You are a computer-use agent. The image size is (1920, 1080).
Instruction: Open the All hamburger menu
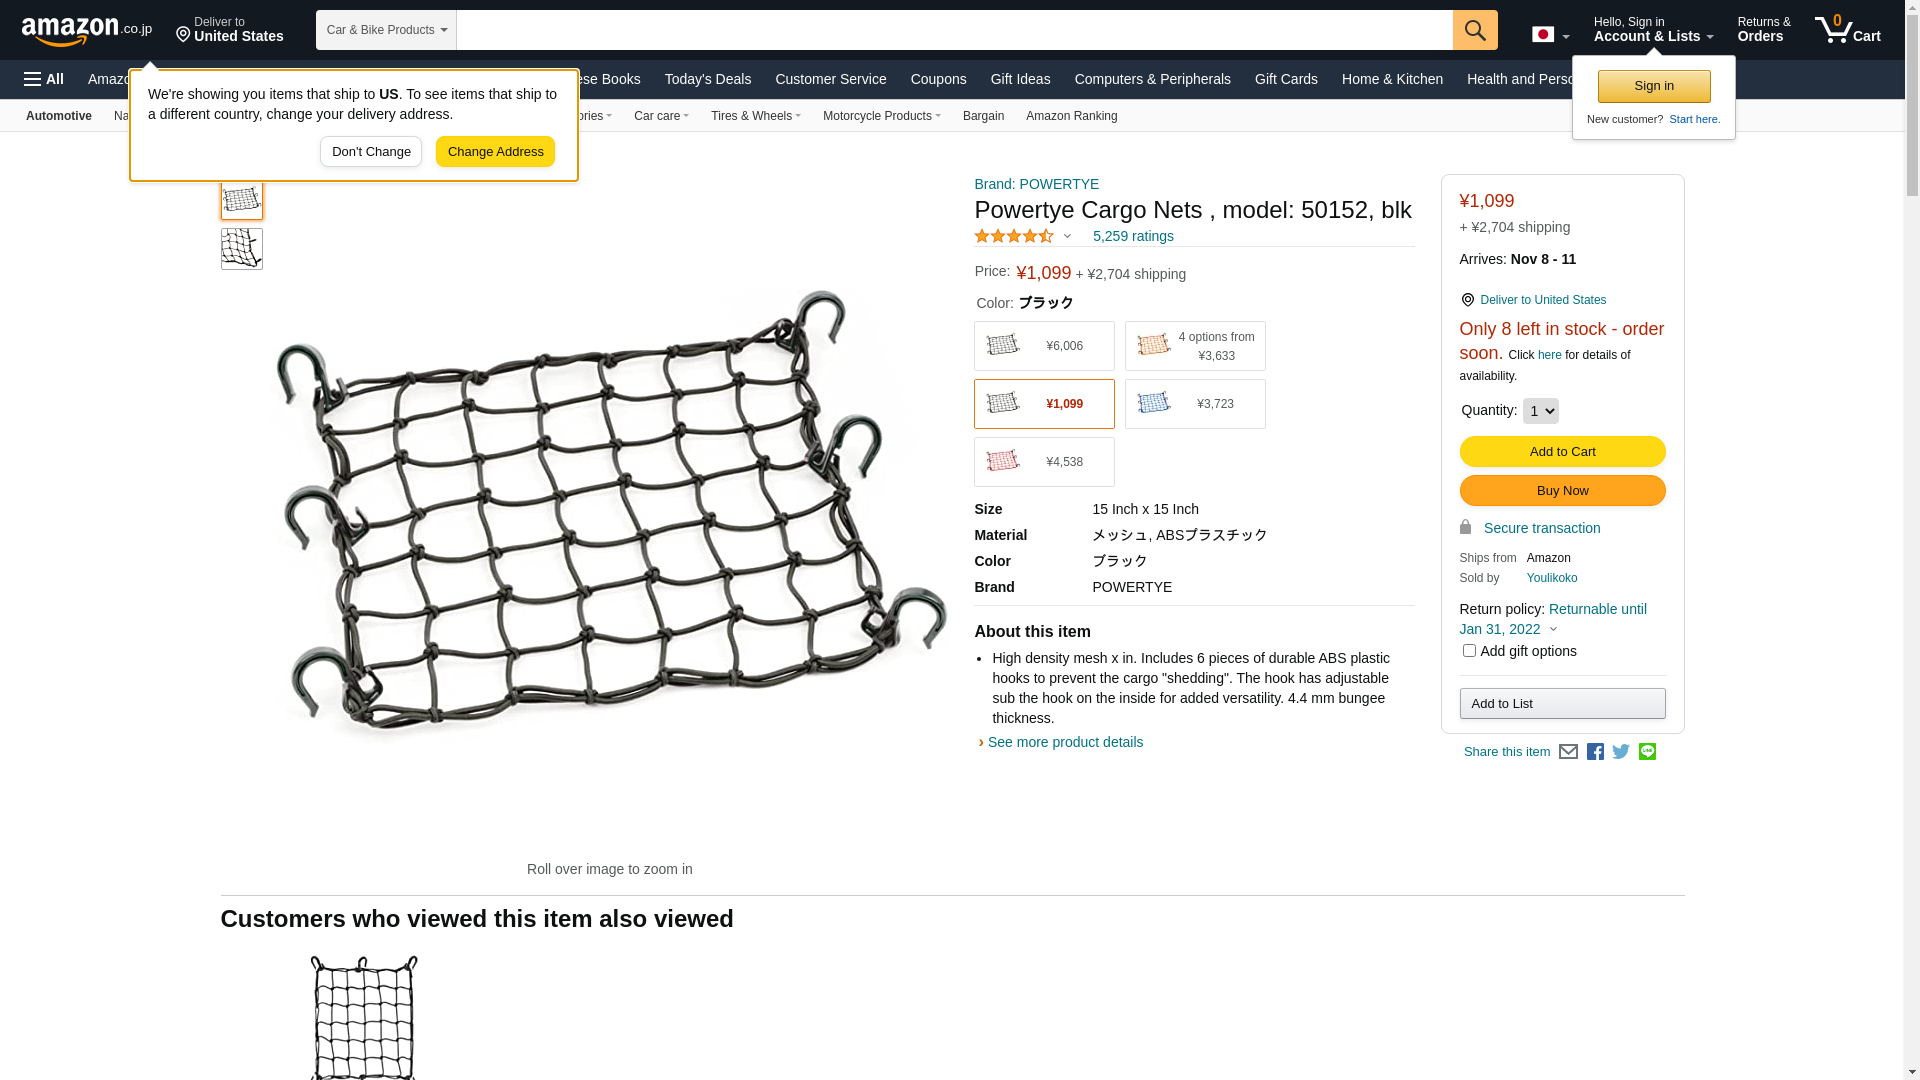click(x=44, y=79)
